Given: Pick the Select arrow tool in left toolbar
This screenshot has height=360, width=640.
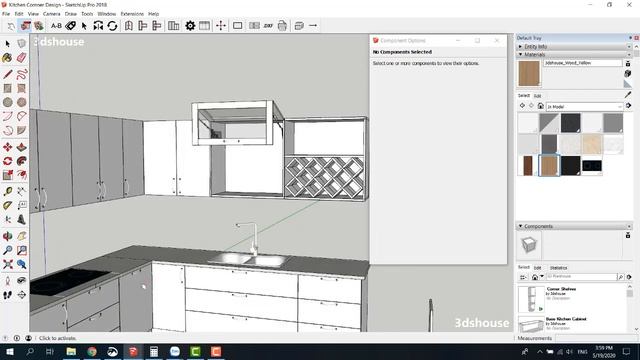Looking at the screenshot, I should (7, 43).
